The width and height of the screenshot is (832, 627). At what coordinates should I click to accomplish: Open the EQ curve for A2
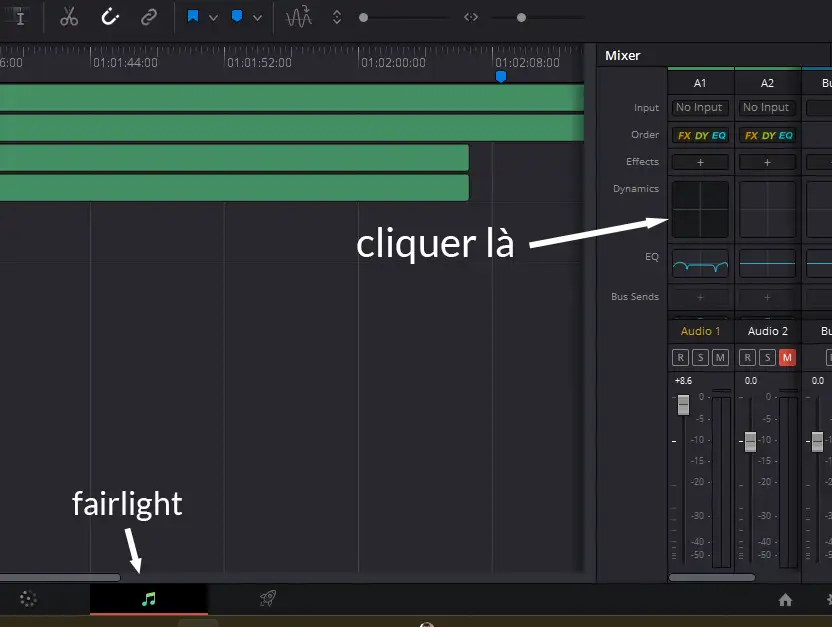click(767, 264)
